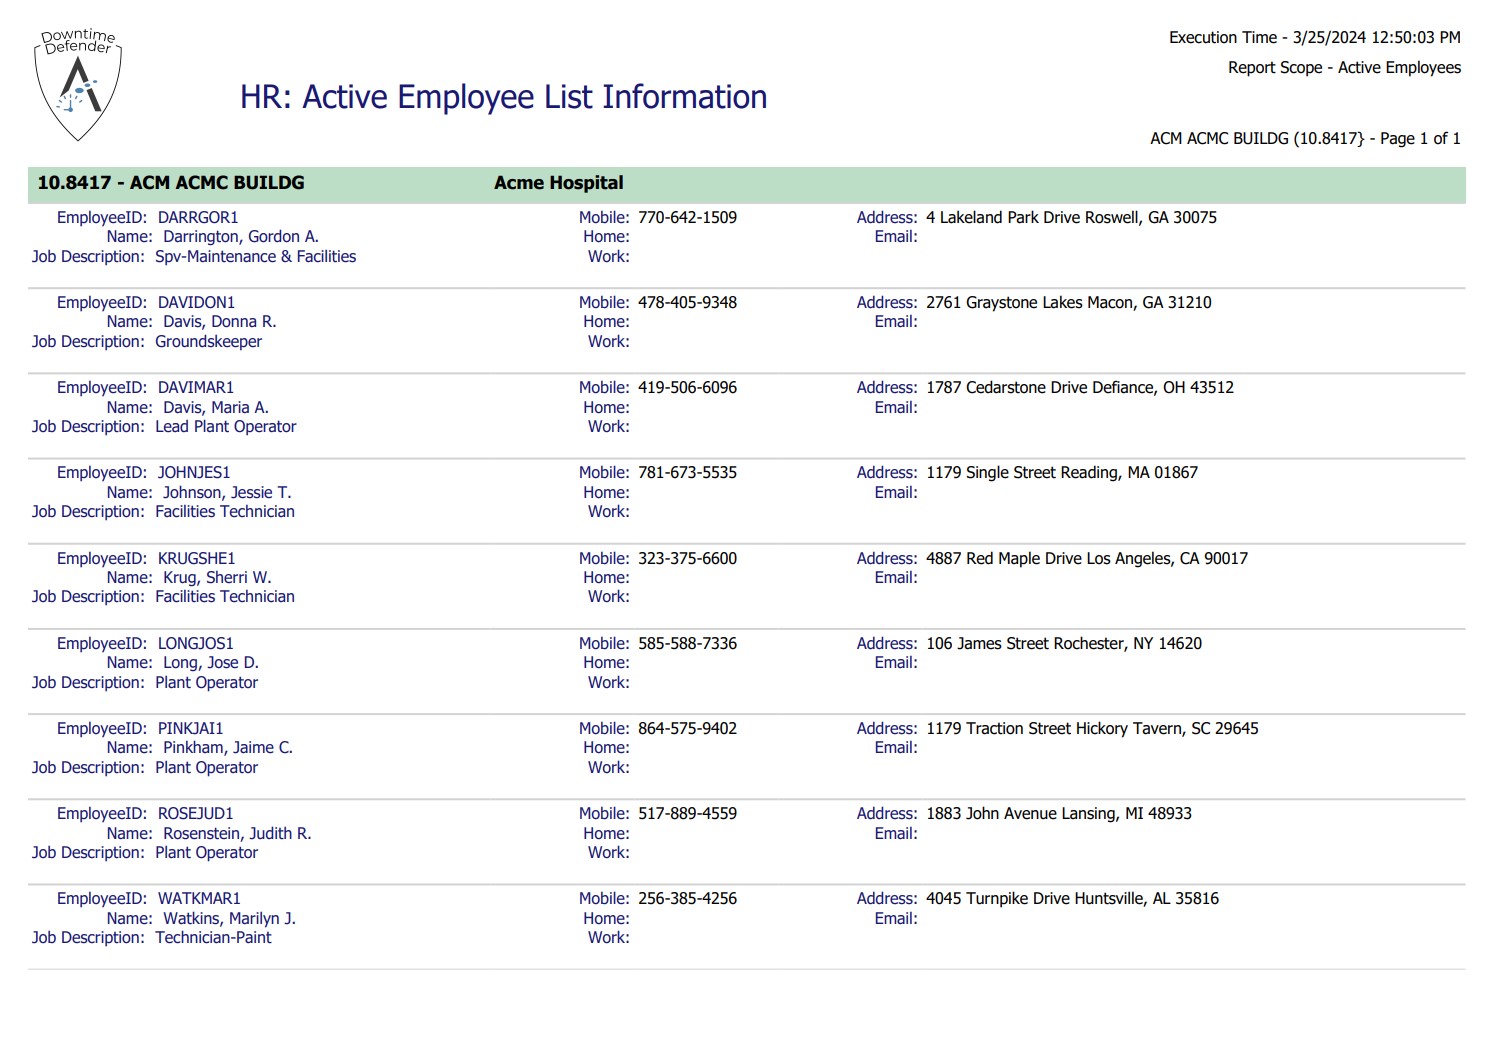
Task: Click the 'Technician-Paint' job description
Action: point(213,938)
